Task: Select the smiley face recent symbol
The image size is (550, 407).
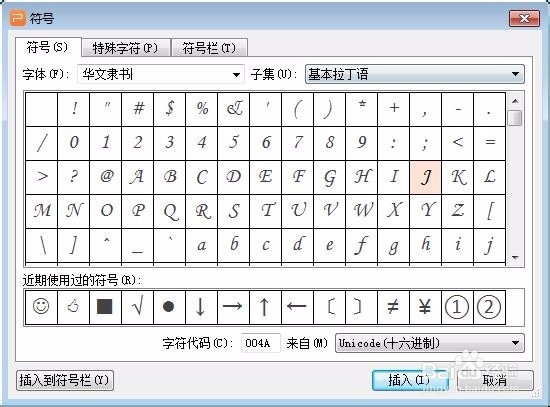Action: [41, 307]
